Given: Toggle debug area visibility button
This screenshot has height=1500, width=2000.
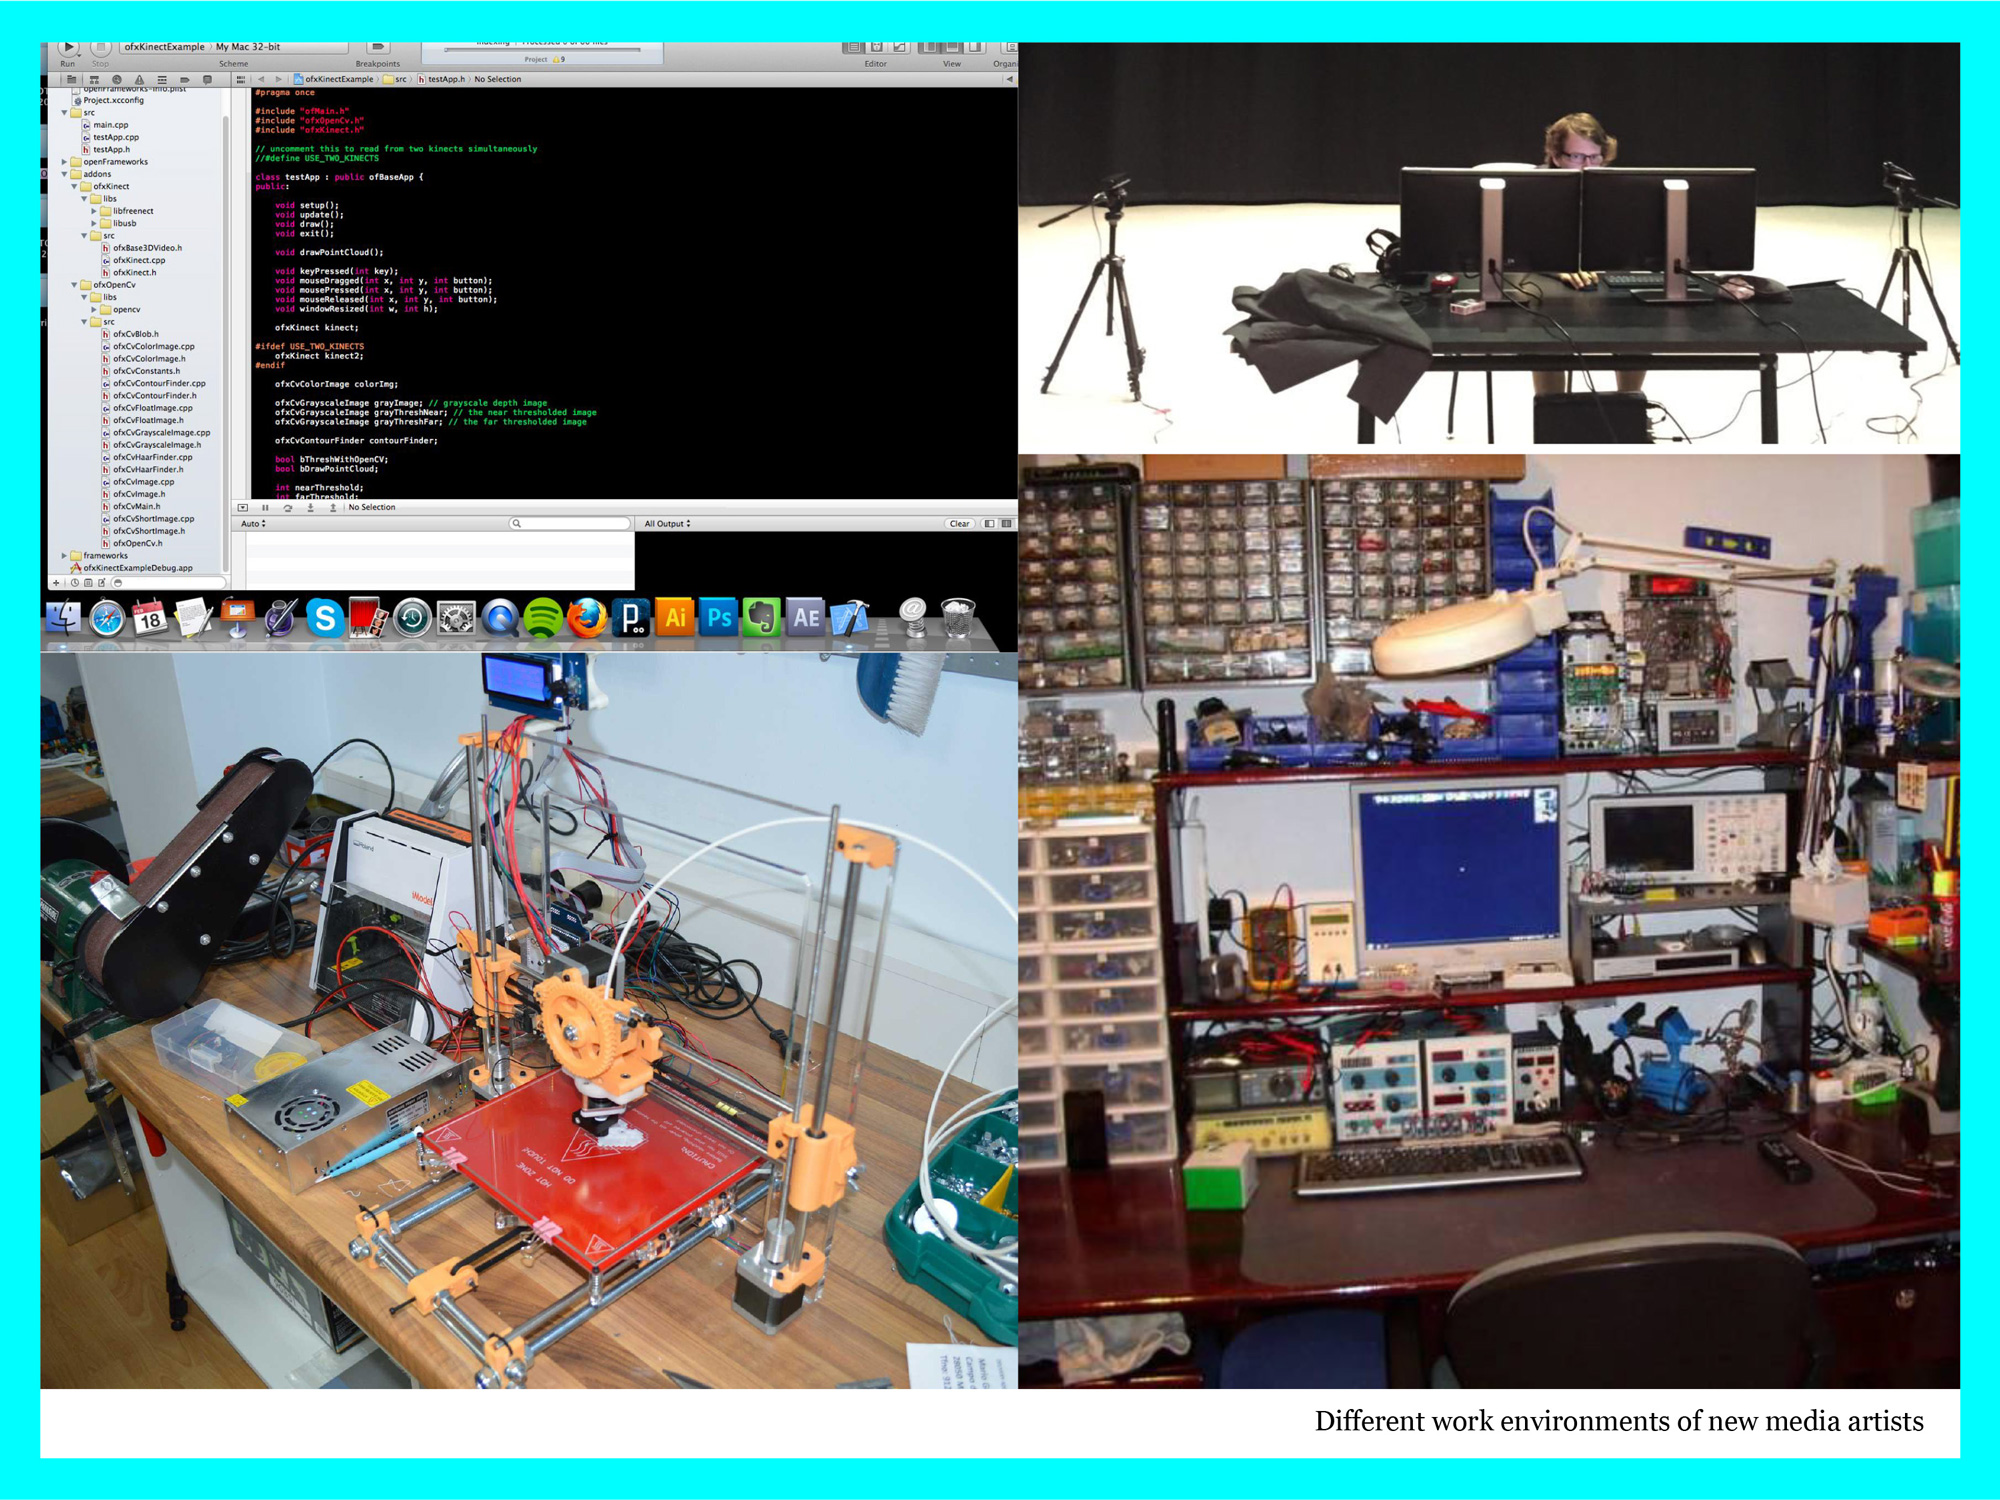Looking at the screenshot, I should (x=243, y=508).
